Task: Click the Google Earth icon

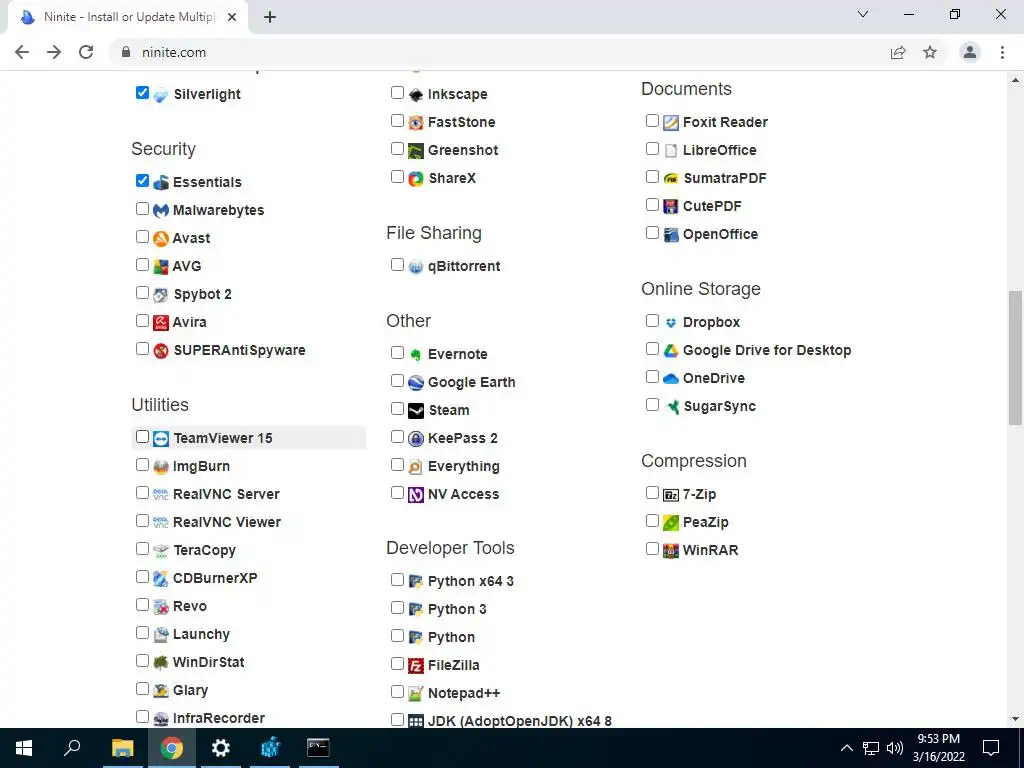Action: pos(416,383)
